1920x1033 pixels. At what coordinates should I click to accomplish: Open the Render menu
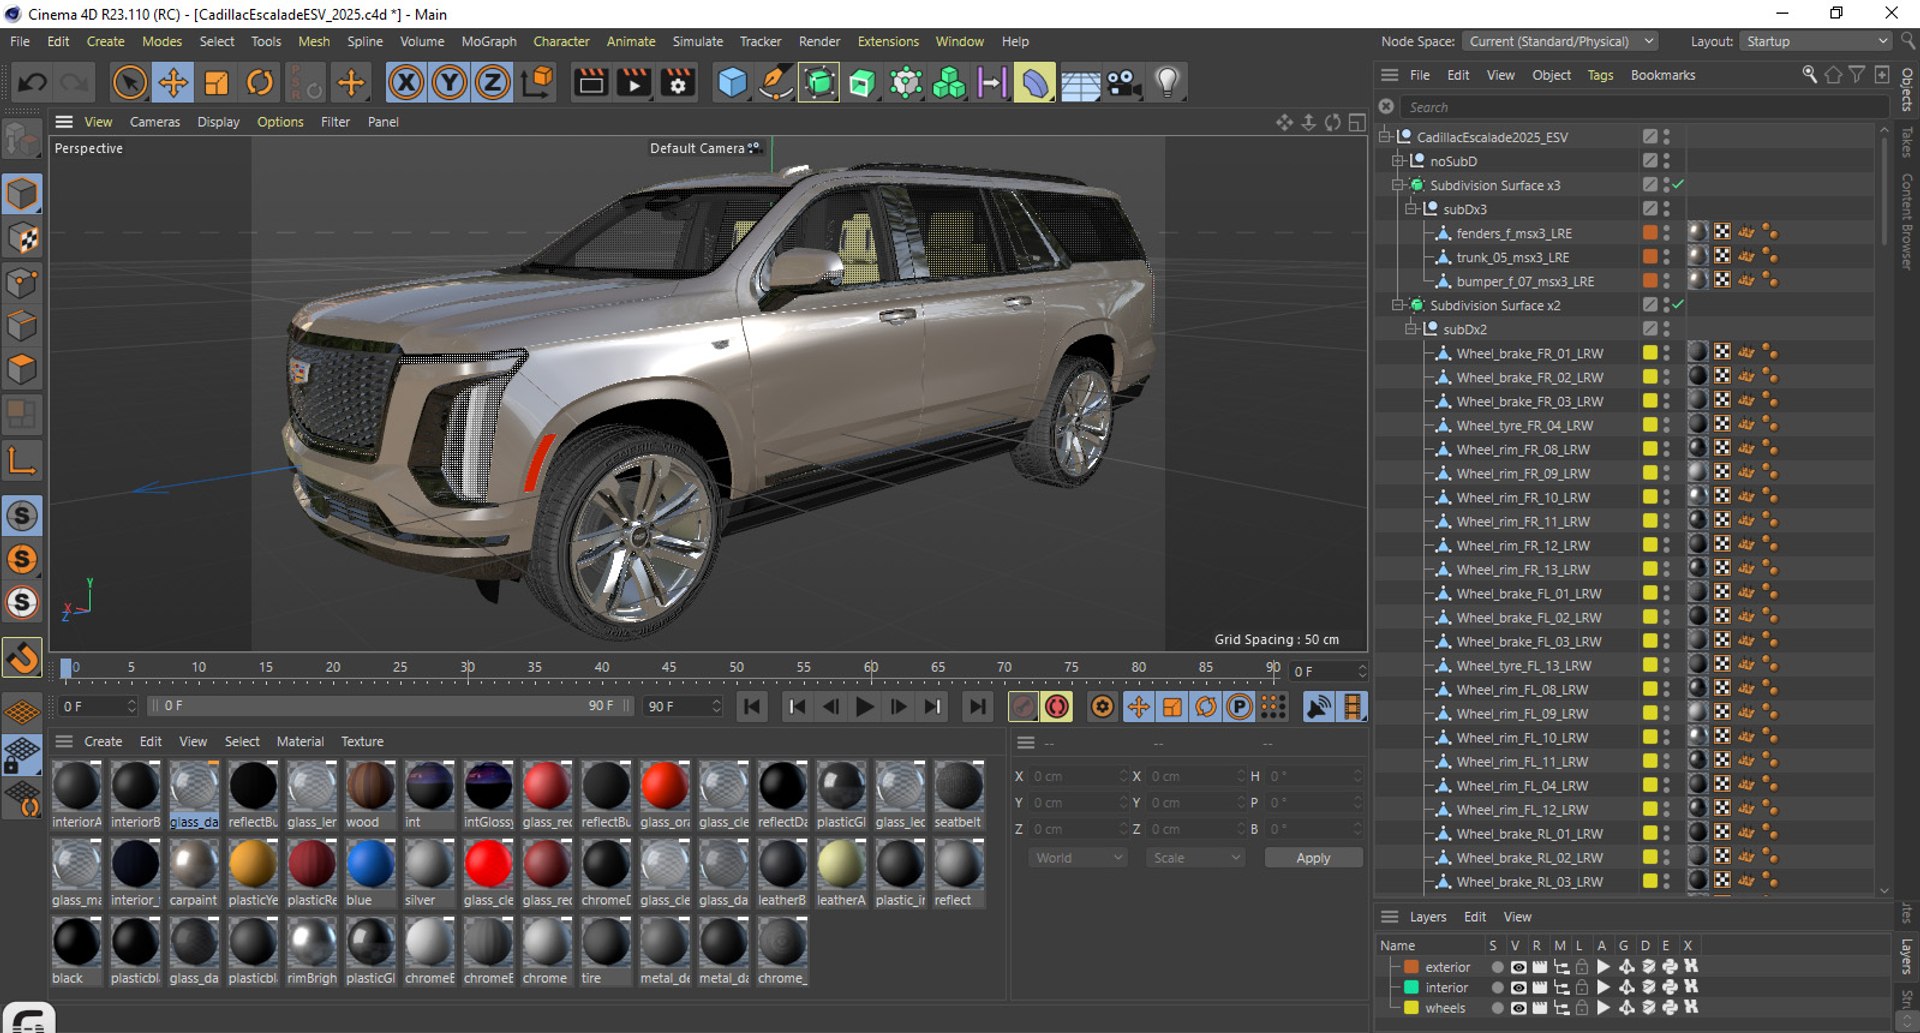[819, 41]
